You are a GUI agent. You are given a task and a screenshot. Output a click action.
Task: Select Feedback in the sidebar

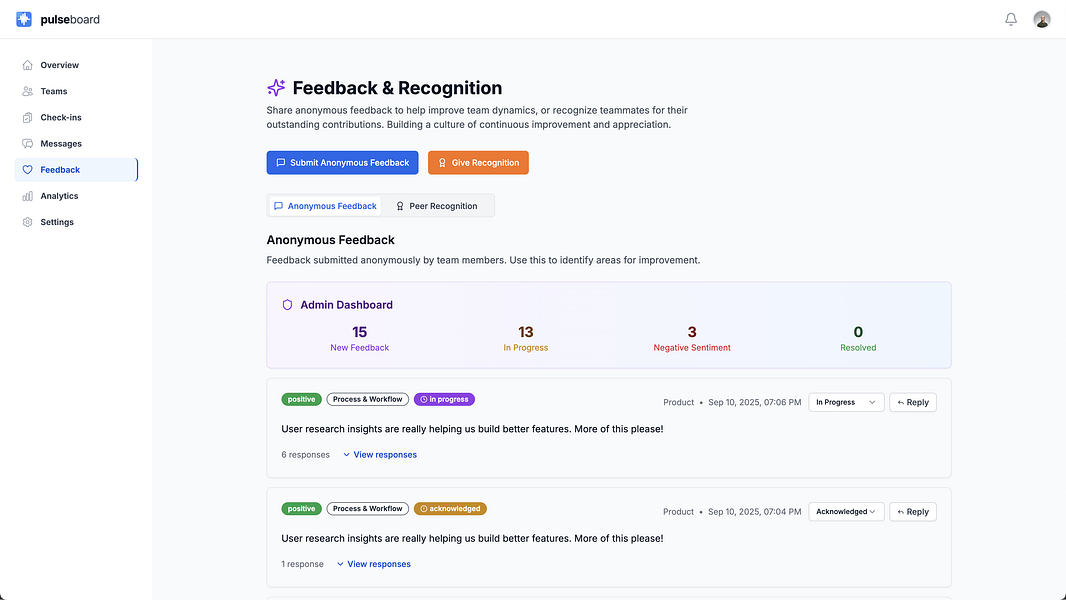point(60,170)
